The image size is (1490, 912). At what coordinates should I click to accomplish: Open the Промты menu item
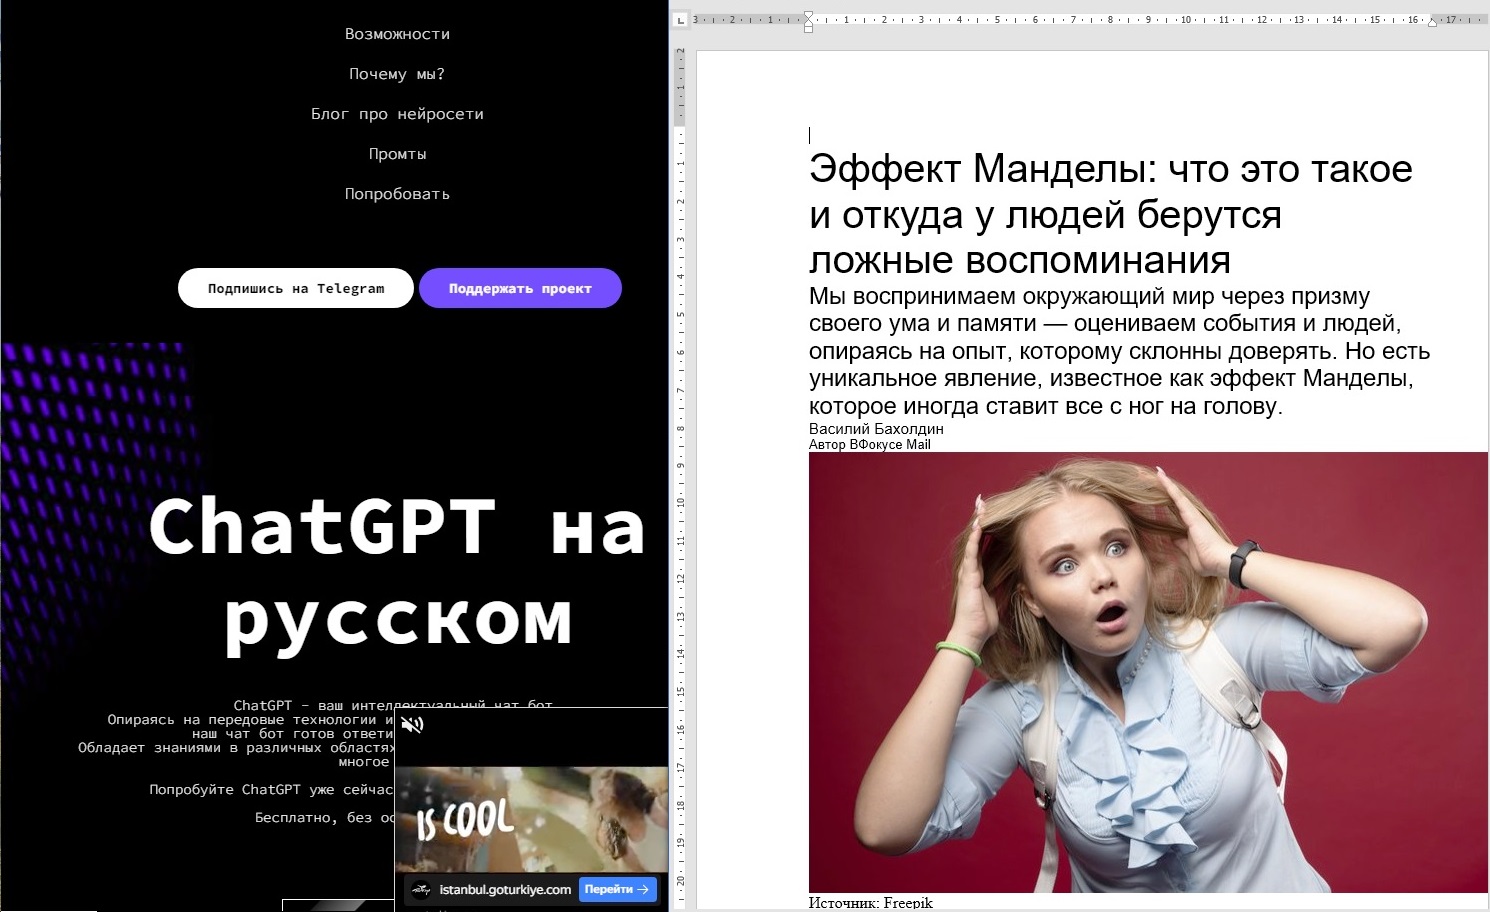(397, 154)
